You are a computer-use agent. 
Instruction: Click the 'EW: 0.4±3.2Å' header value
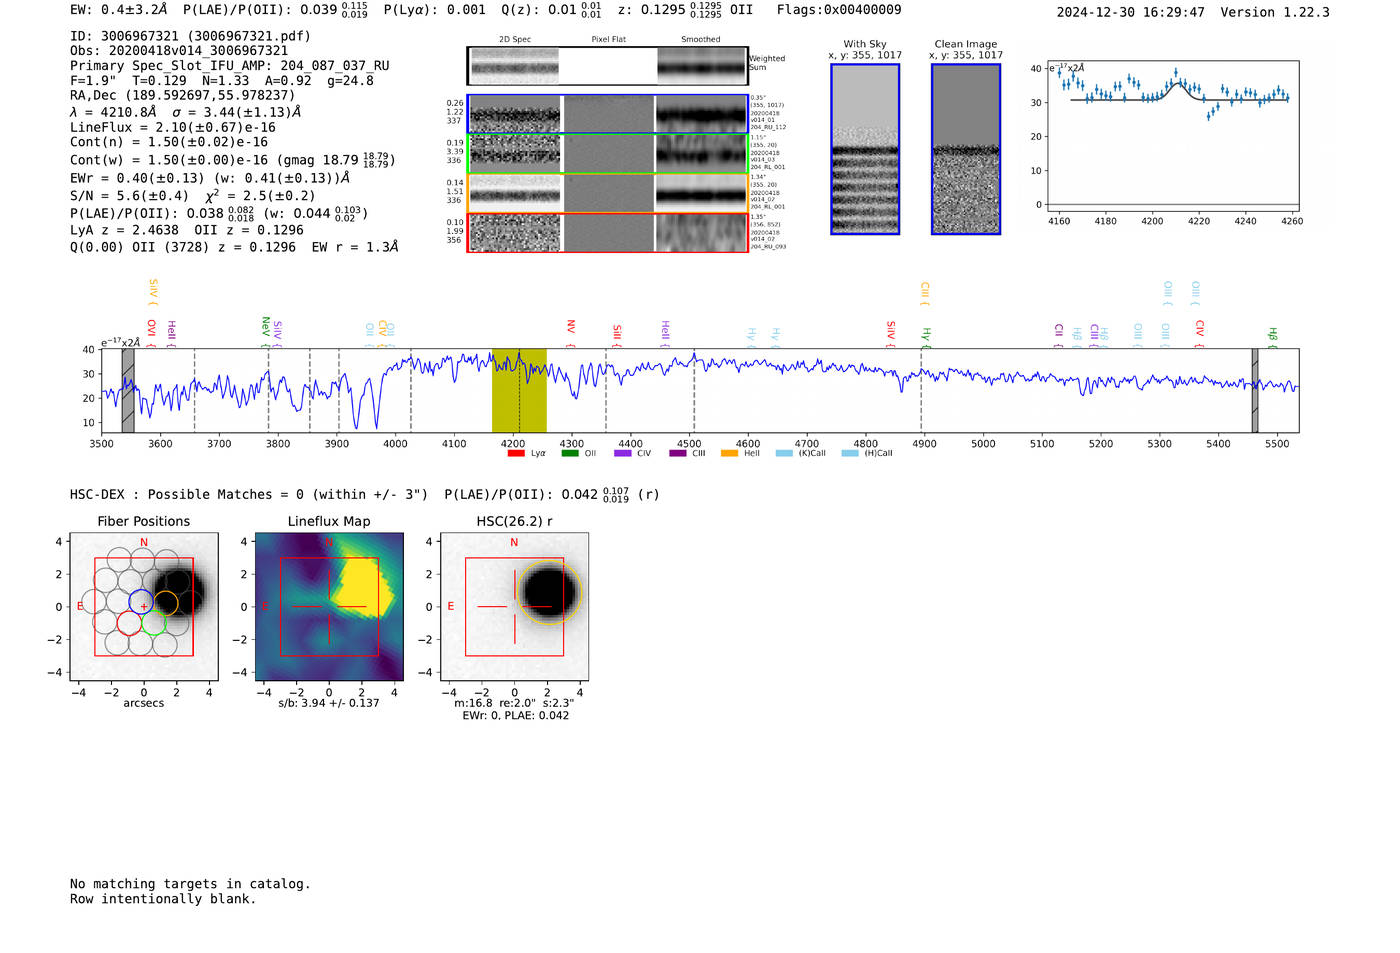point(118,10)
